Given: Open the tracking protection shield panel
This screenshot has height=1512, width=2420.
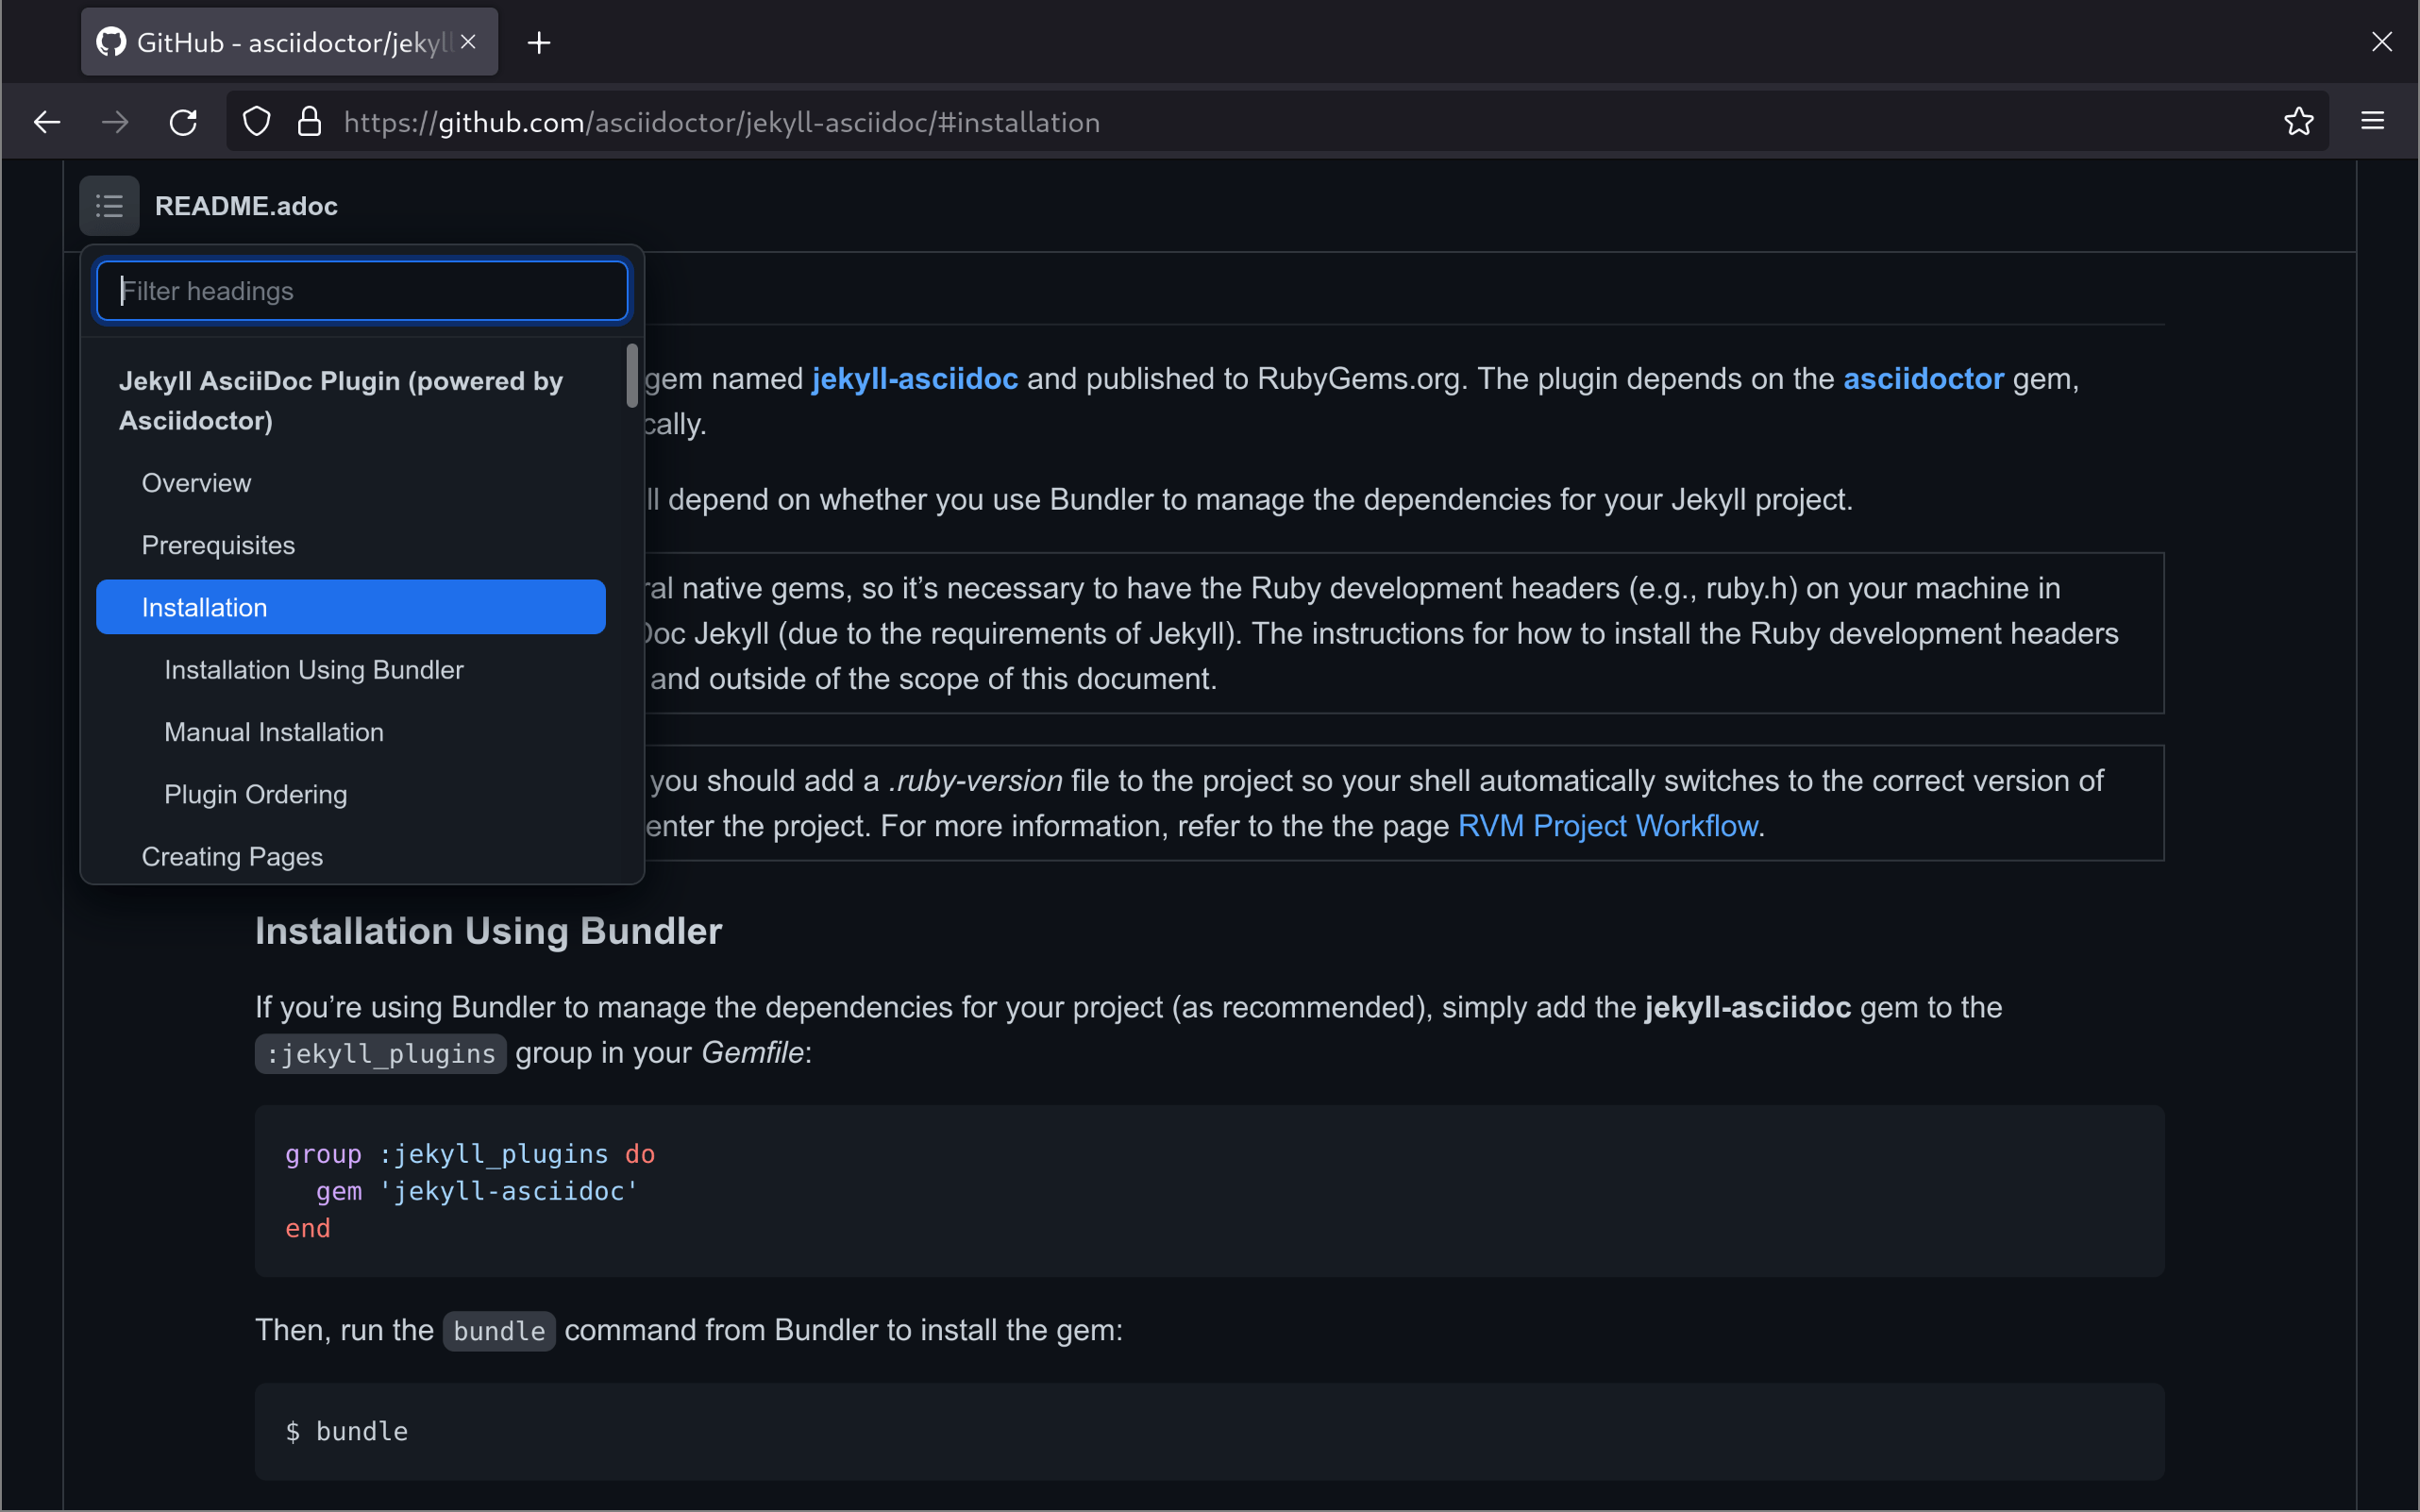Looking at the screenshot, I should point(256,121).
